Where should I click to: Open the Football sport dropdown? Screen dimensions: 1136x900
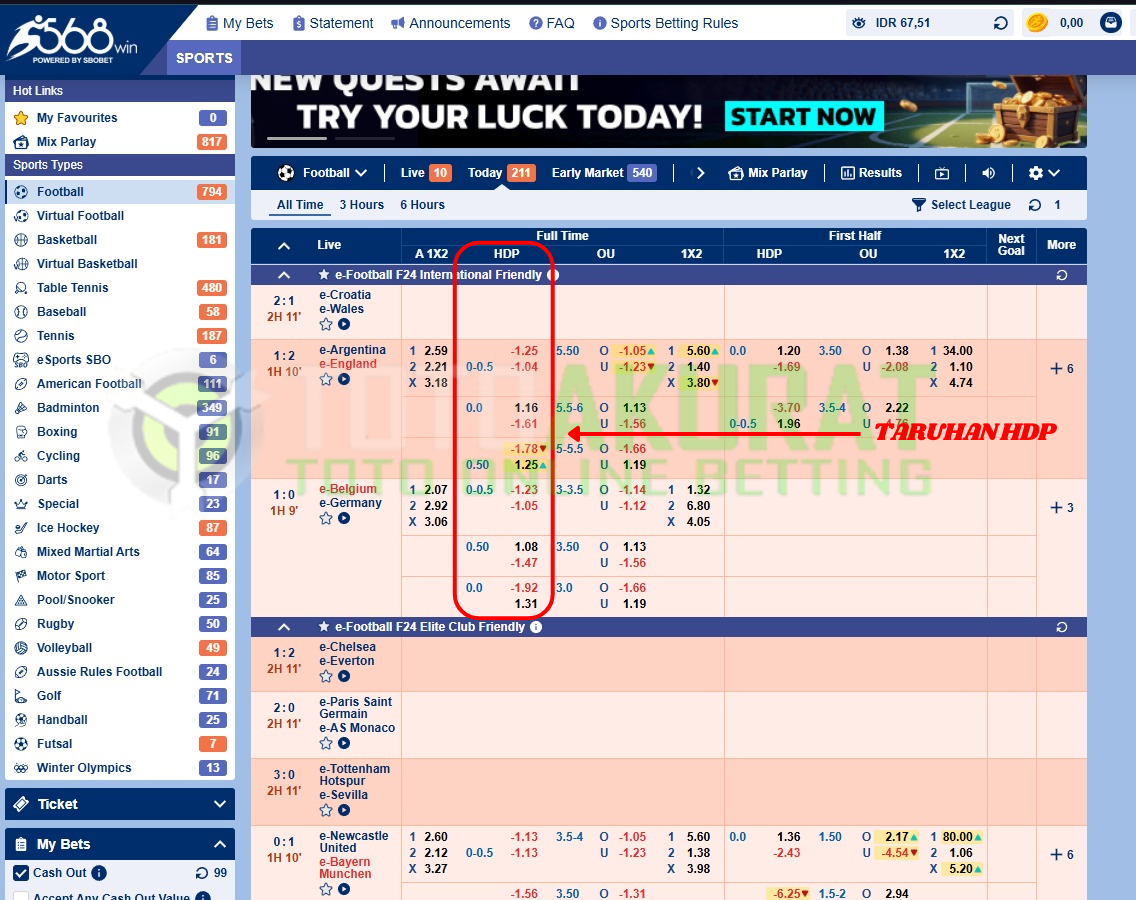tap(323, 173)
